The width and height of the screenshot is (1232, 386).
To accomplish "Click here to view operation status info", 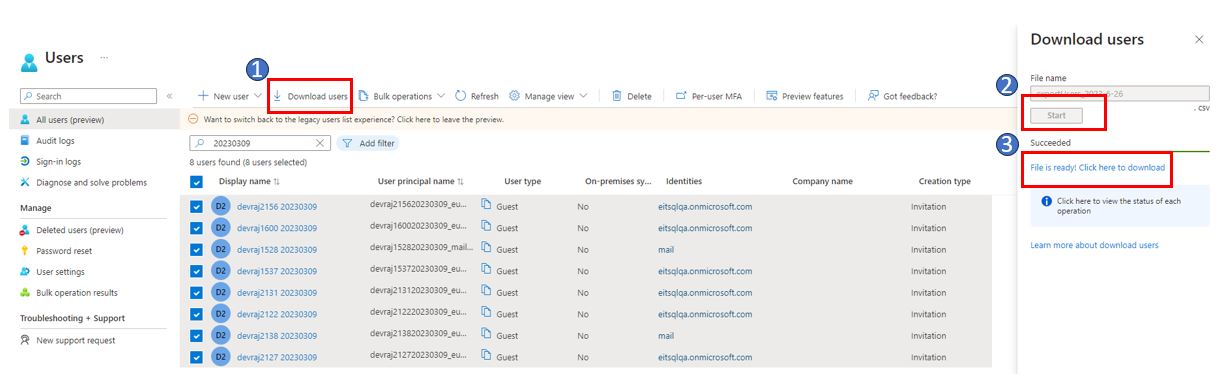I will pos(1119,206).
